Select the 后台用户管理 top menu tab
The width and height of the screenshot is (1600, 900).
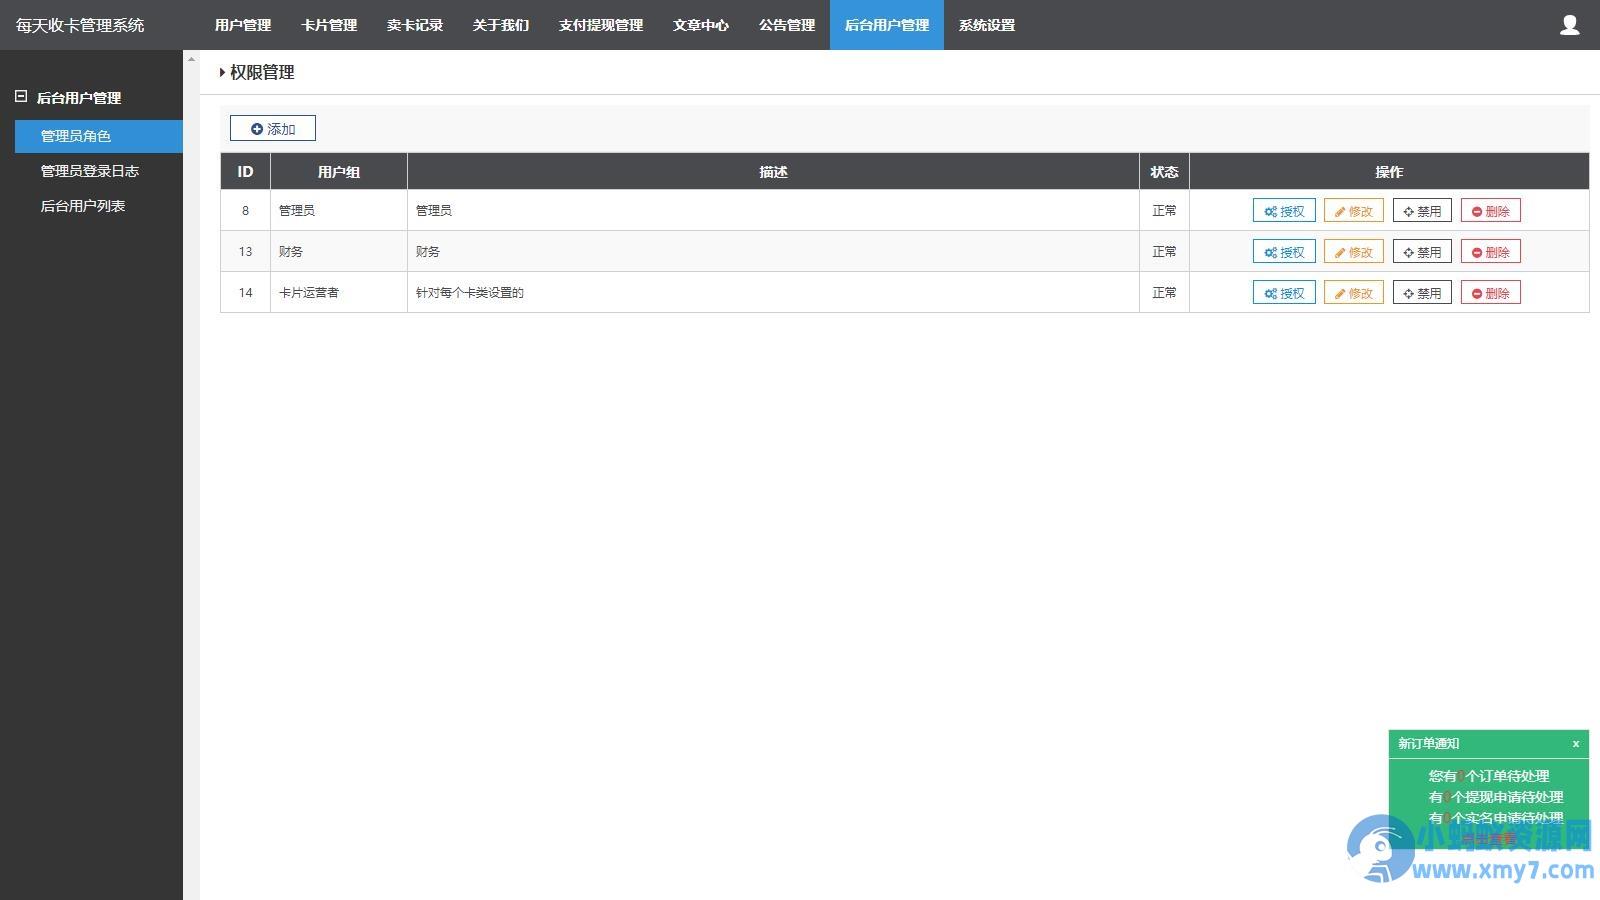point(887,25)
